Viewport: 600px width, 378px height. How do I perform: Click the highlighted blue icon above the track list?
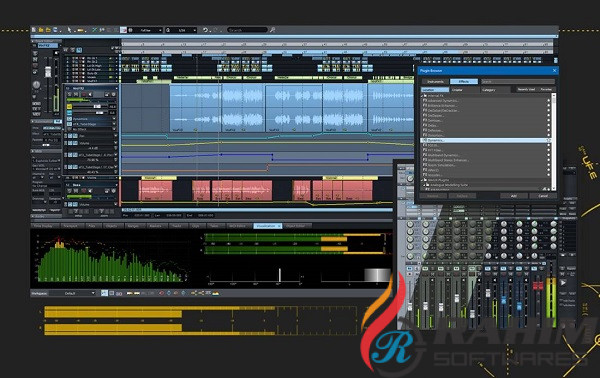pos(79,50)
